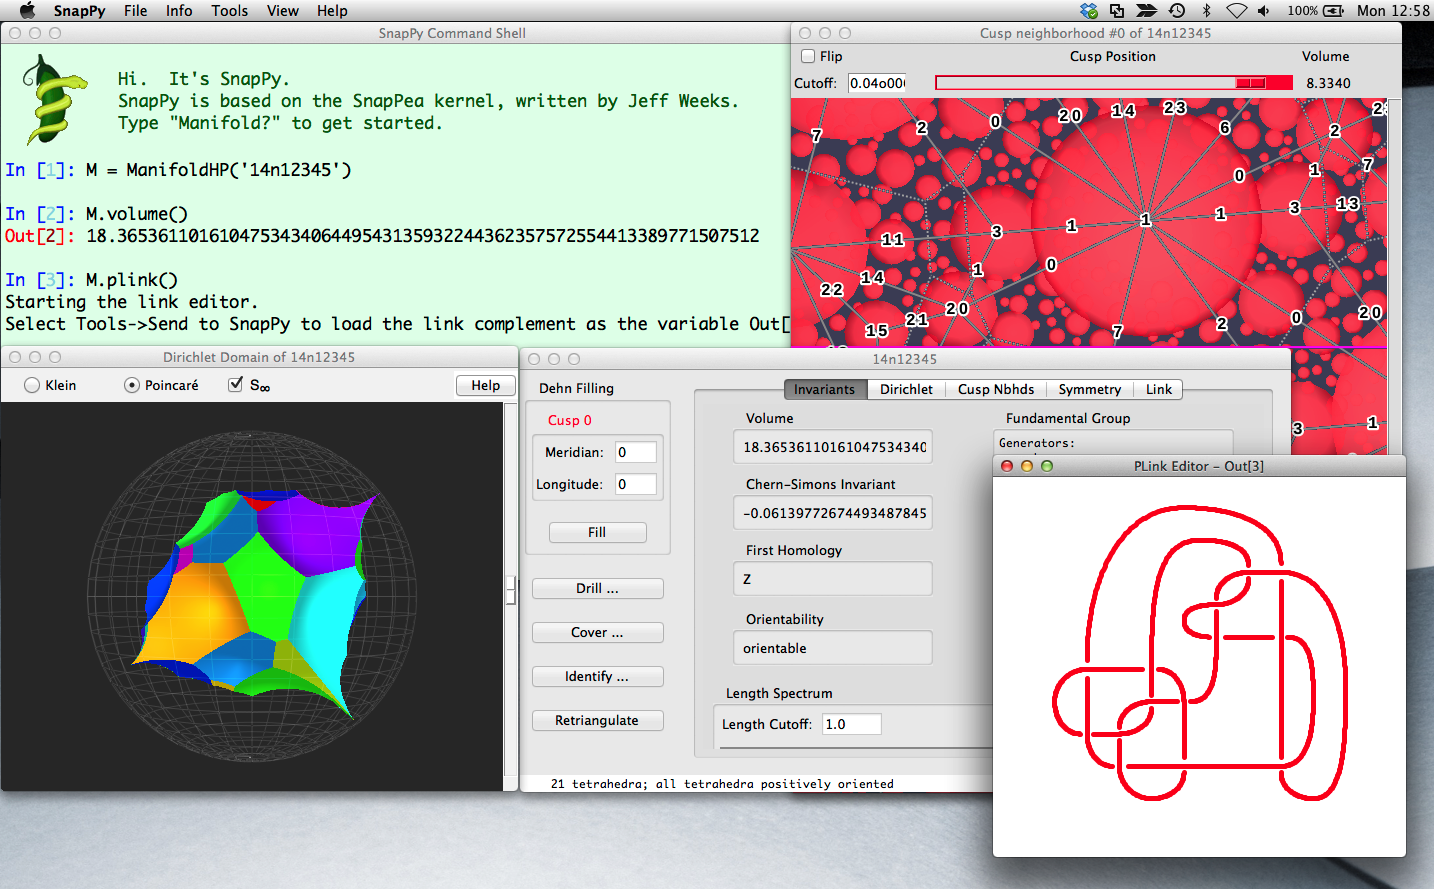Image resolution: width=1434 pixels, height=889 pixels.
Task: Switch to the Invariants tab
Action: click(825, 389)
